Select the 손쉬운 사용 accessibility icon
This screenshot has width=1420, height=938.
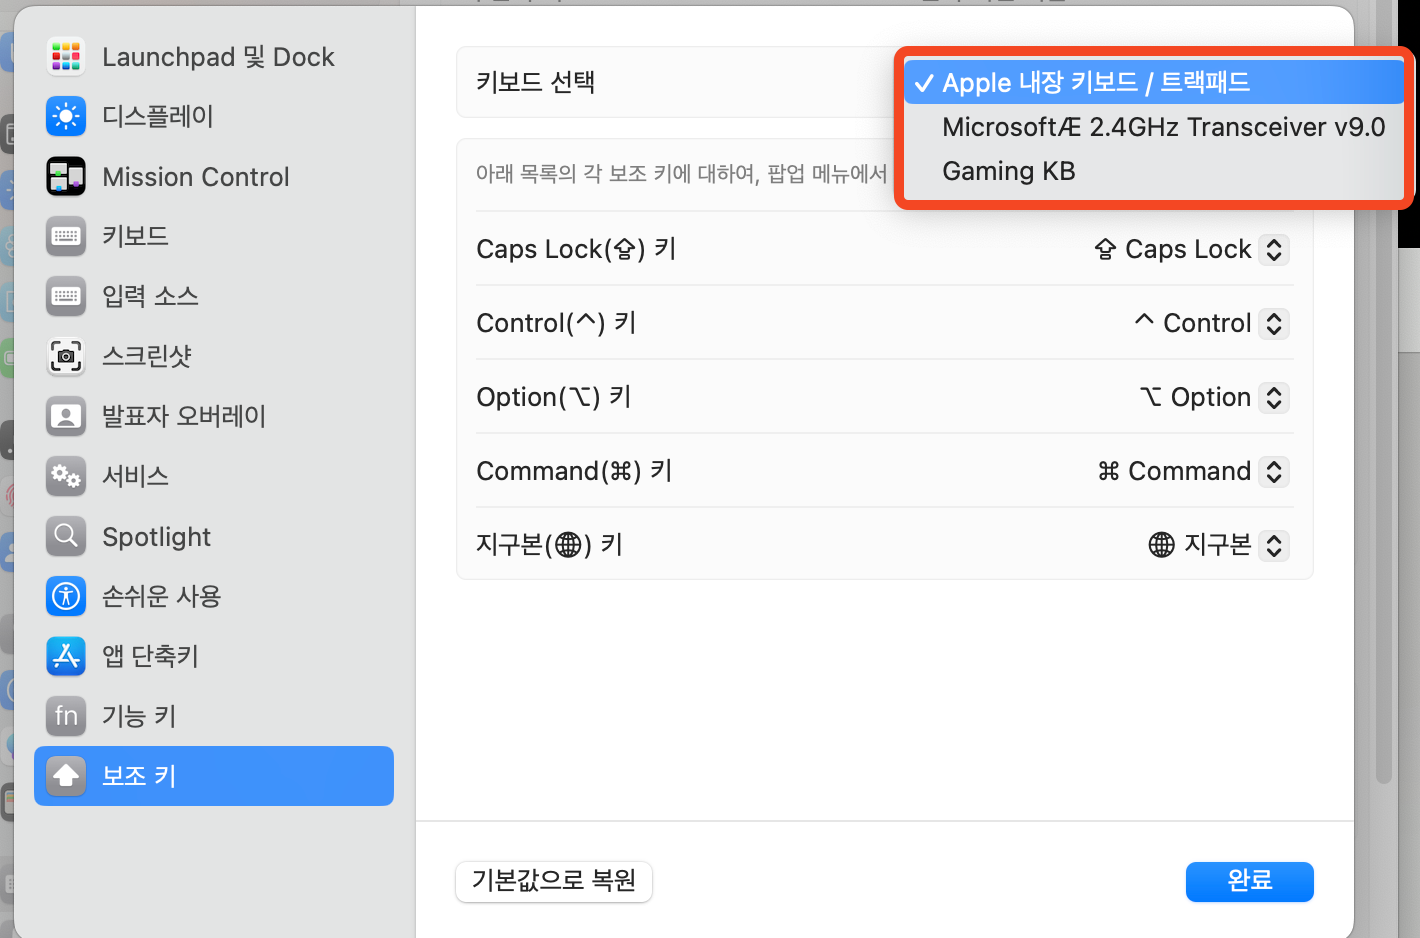point(65,596)
